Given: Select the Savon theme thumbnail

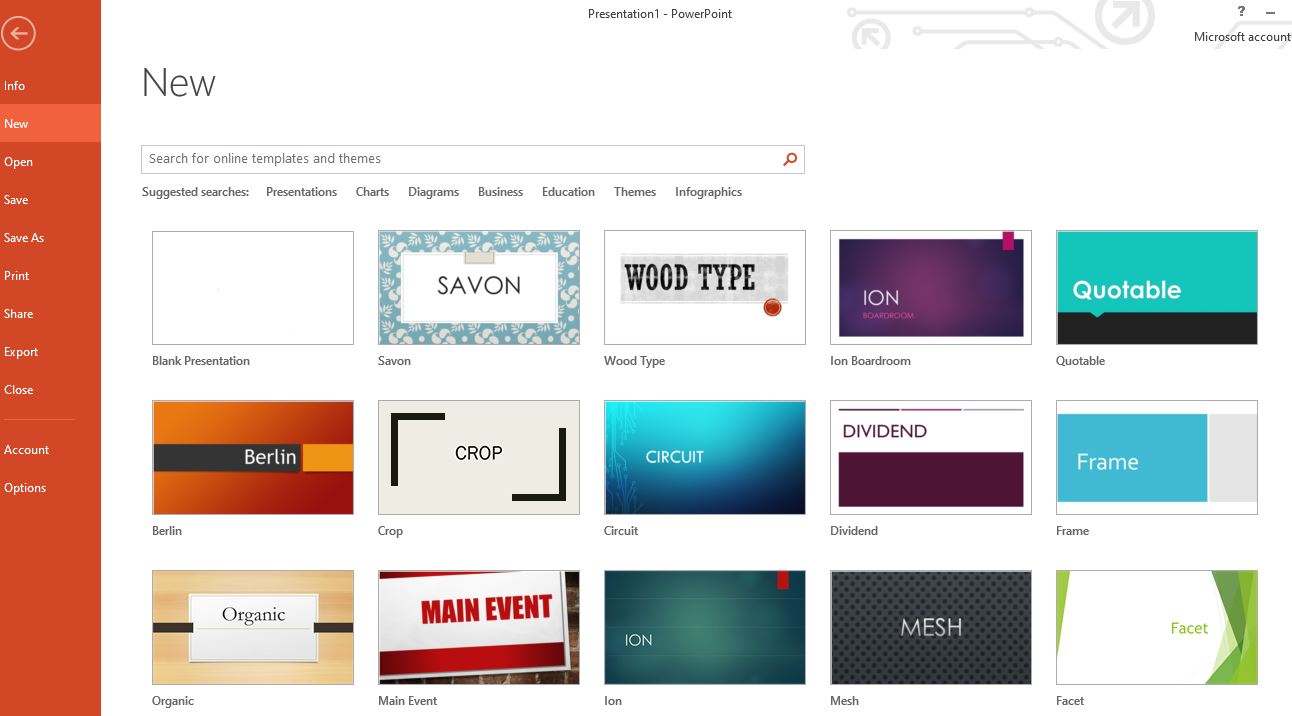Looking at the screenshot, I should [x=479, y=288].
